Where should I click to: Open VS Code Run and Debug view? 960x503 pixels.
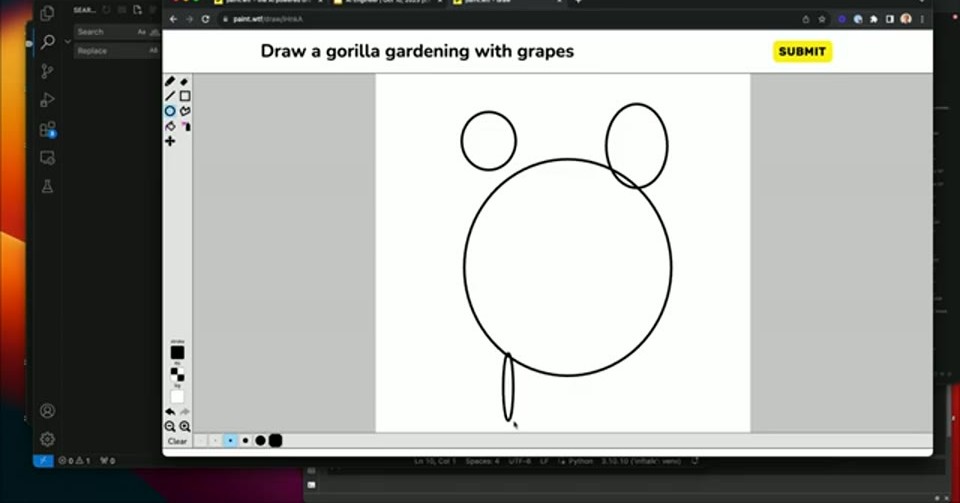[x=47, y=100]
